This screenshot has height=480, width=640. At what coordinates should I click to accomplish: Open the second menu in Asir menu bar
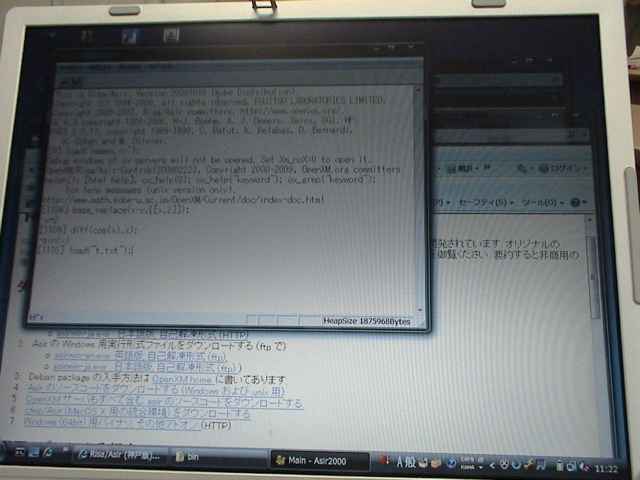tap(100, 67)
